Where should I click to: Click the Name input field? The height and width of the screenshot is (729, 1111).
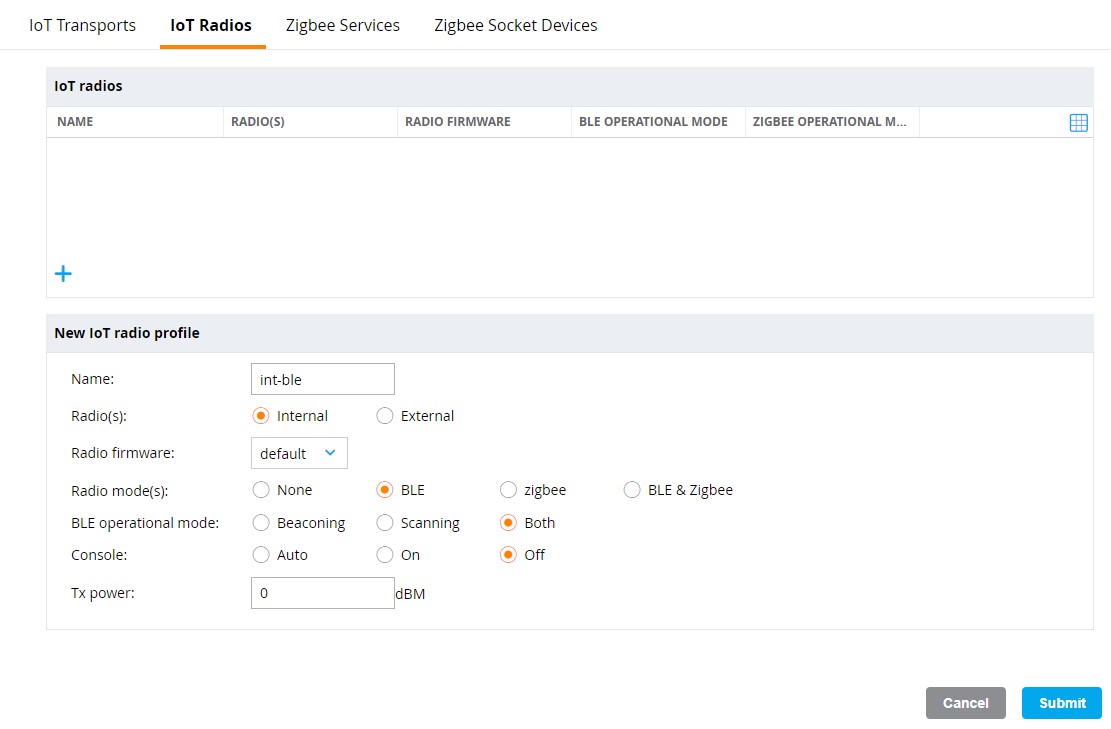tap(322, 378)
